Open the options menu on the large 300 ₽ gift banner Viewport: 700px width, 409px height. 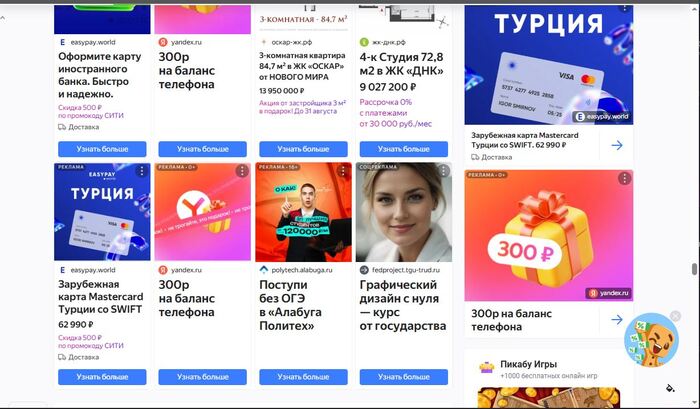[624, 178]
